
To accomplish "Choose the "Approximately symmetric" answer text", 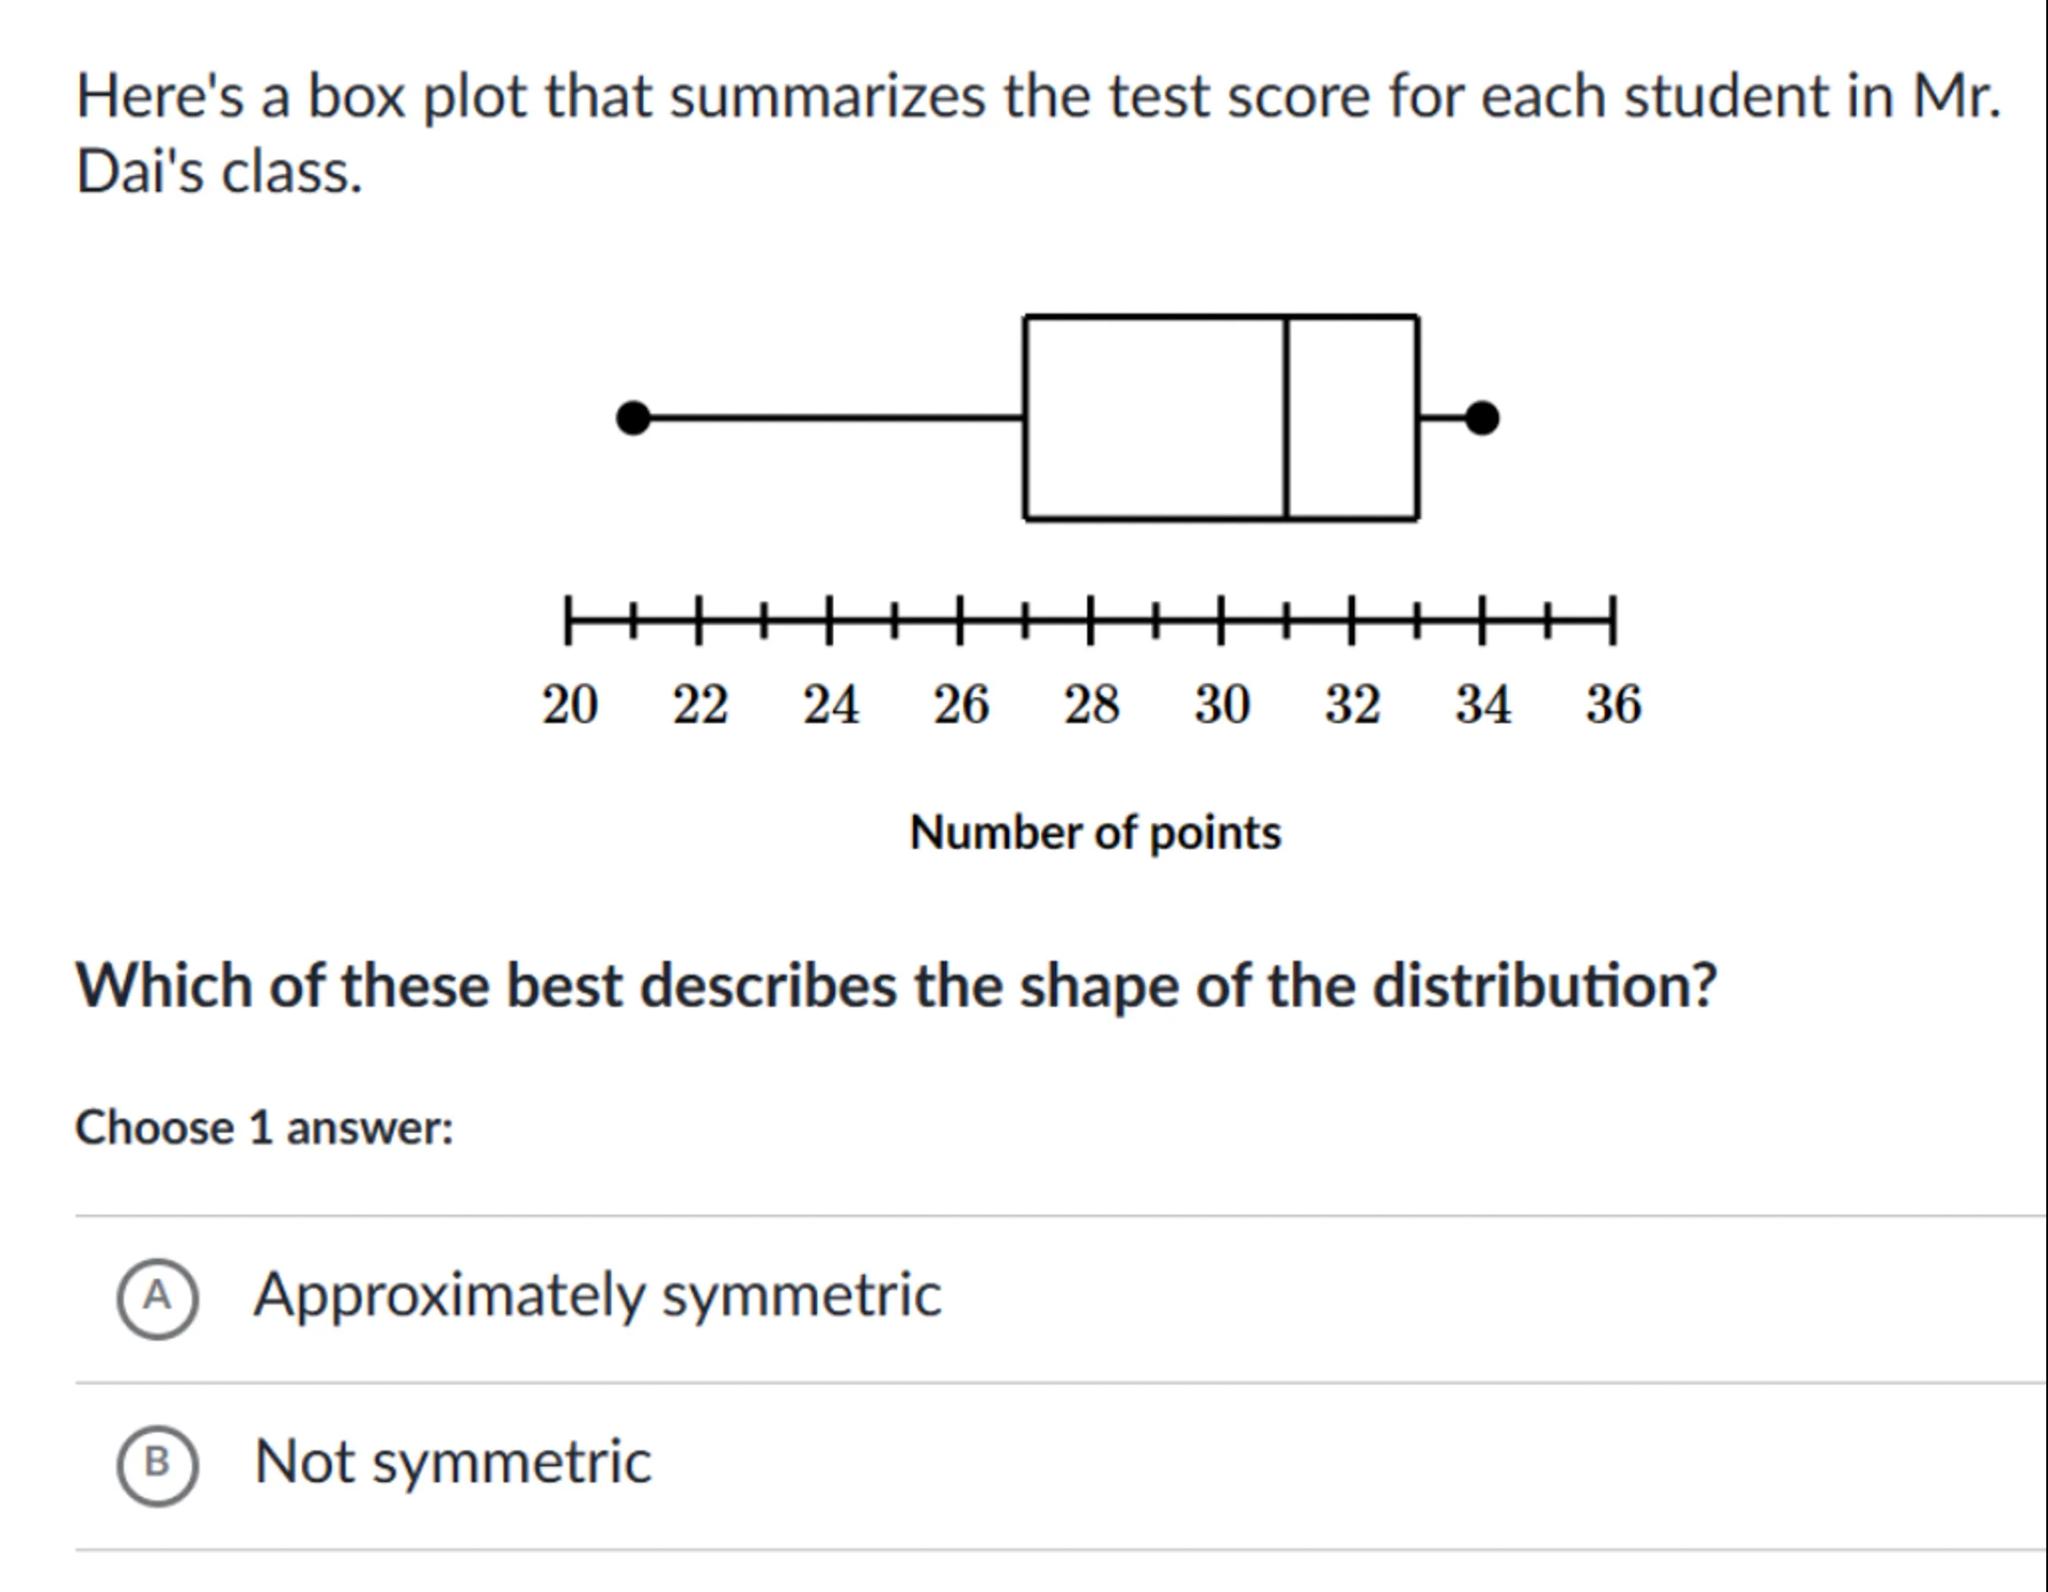I will click(x=597, y=1295).
